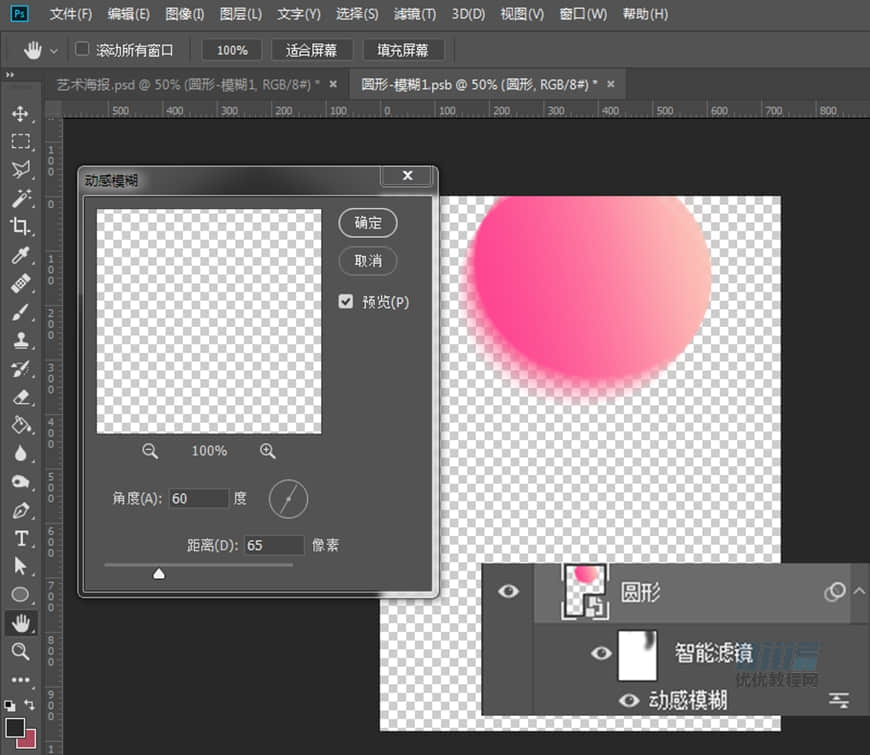Zoom in on blur preview
The height and width of the screenshot is (755, 870).
click(267, 451)
